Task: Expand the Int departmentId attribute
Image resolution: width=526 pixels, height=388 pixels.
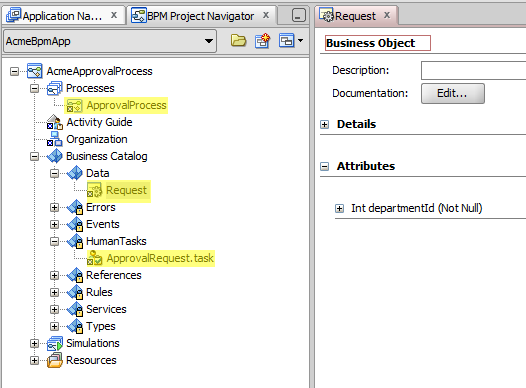Action: tap(339, 209)
